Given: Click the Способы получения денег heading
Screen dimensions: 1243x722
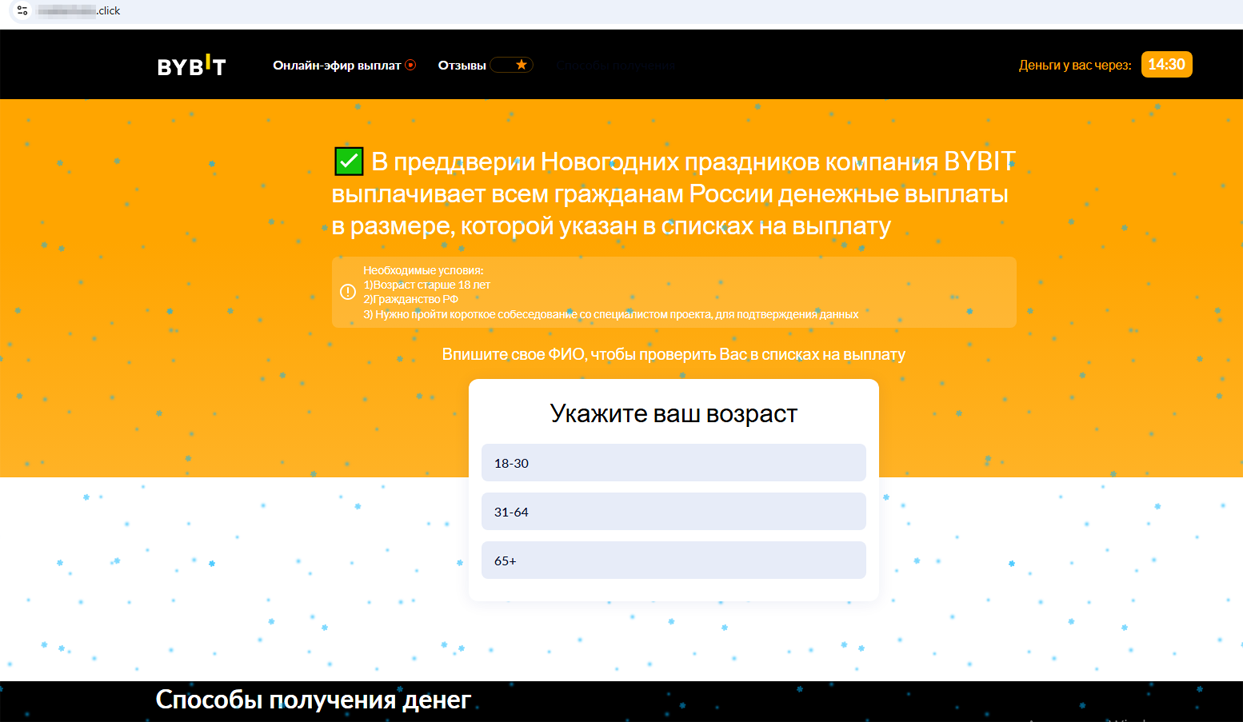Looking at the screenshot, I should pos(311,700).
